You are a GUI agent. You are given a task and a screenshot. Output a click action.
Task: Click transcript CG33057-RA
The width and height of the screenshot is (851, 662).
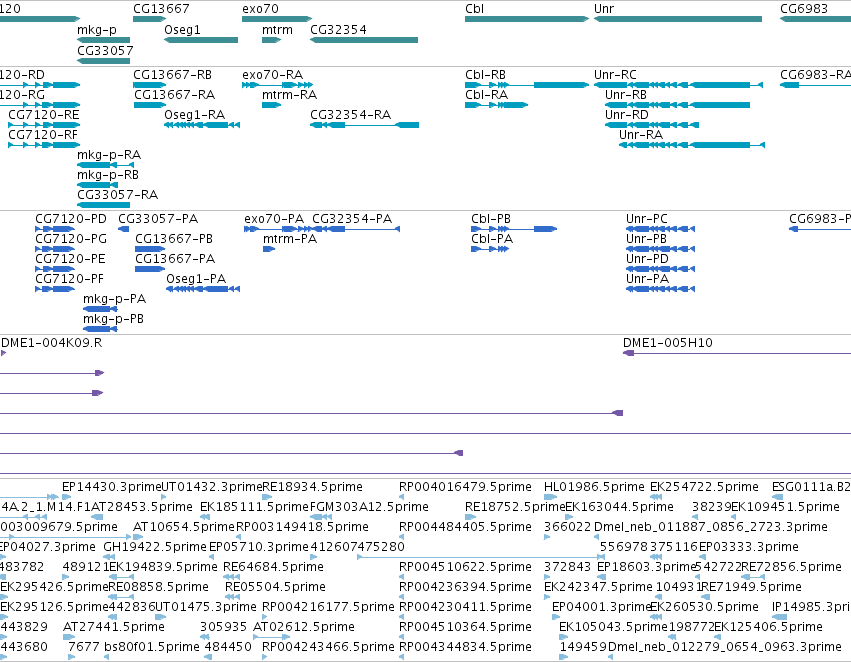point(117,195)
